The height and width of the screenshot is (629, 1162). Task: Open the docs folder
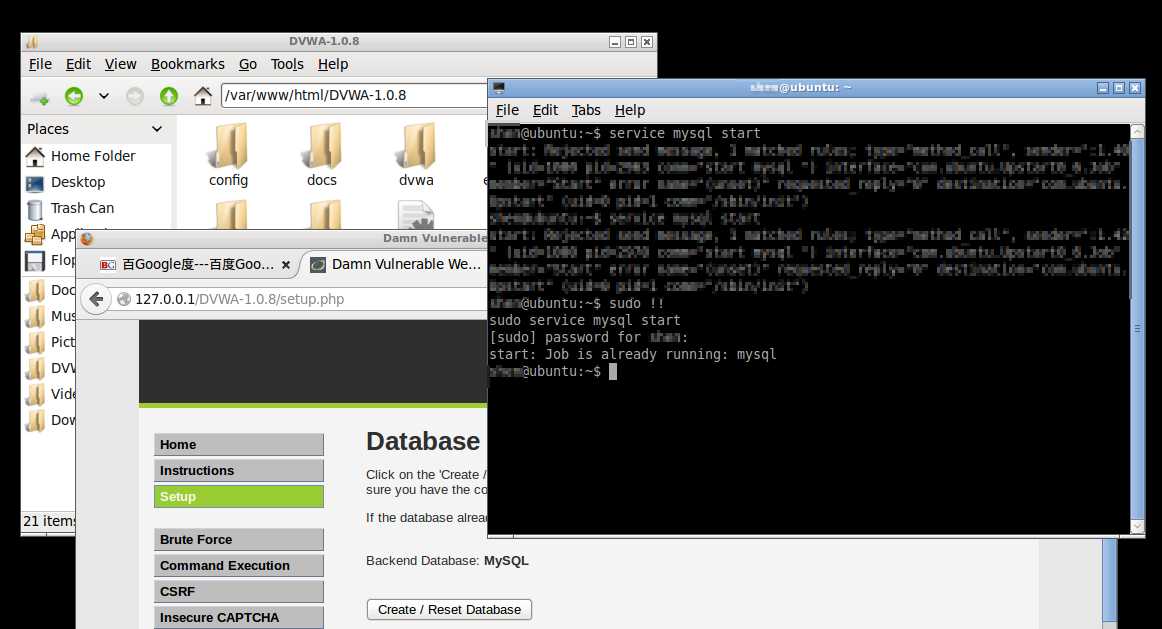tap(322, 155)
